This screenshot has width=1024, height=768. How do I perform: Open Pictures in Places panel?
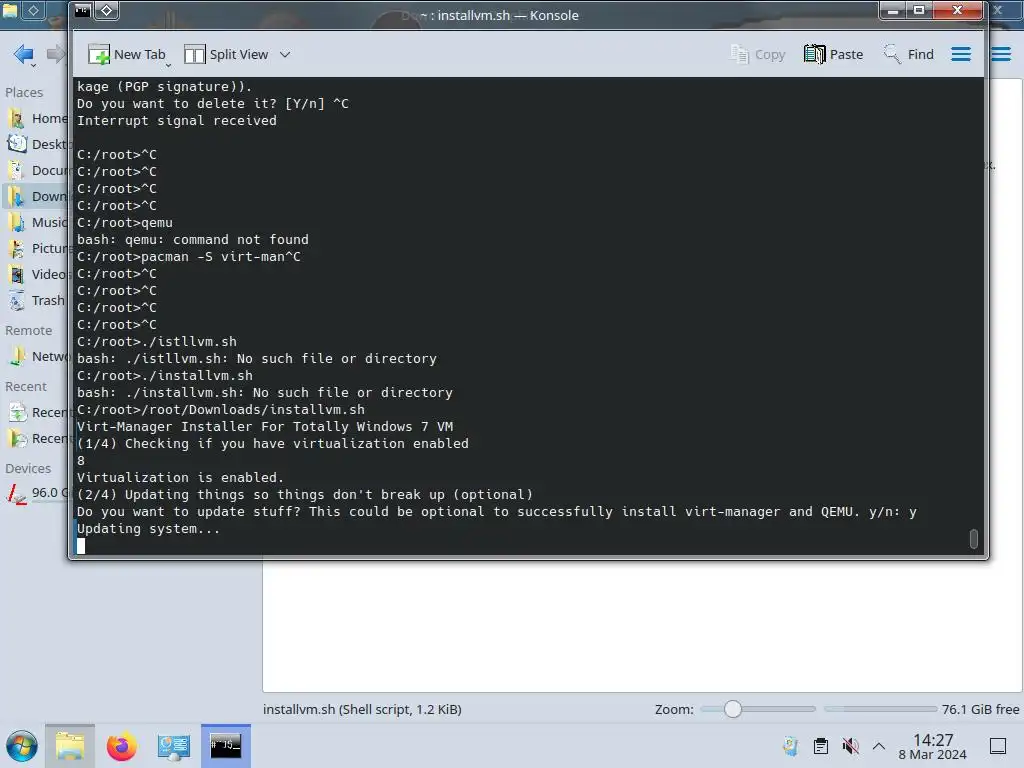pos(37,249)
